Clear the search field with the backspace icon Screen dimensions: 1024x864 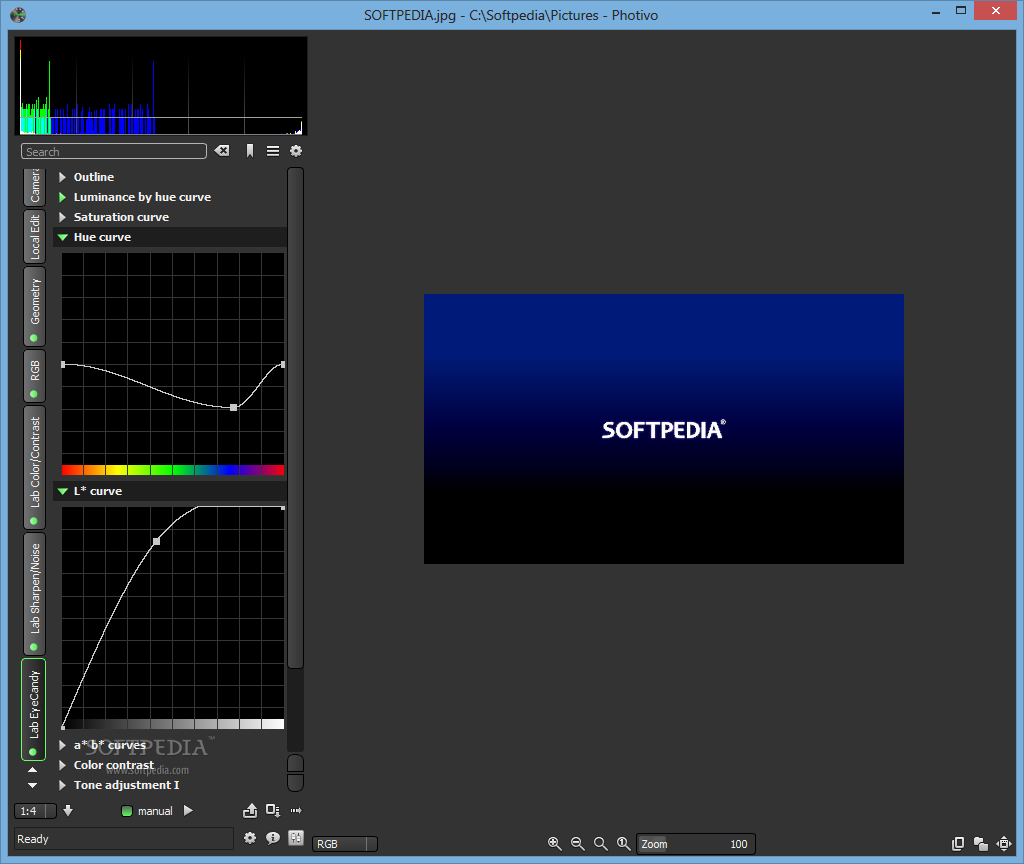(222, 151)
